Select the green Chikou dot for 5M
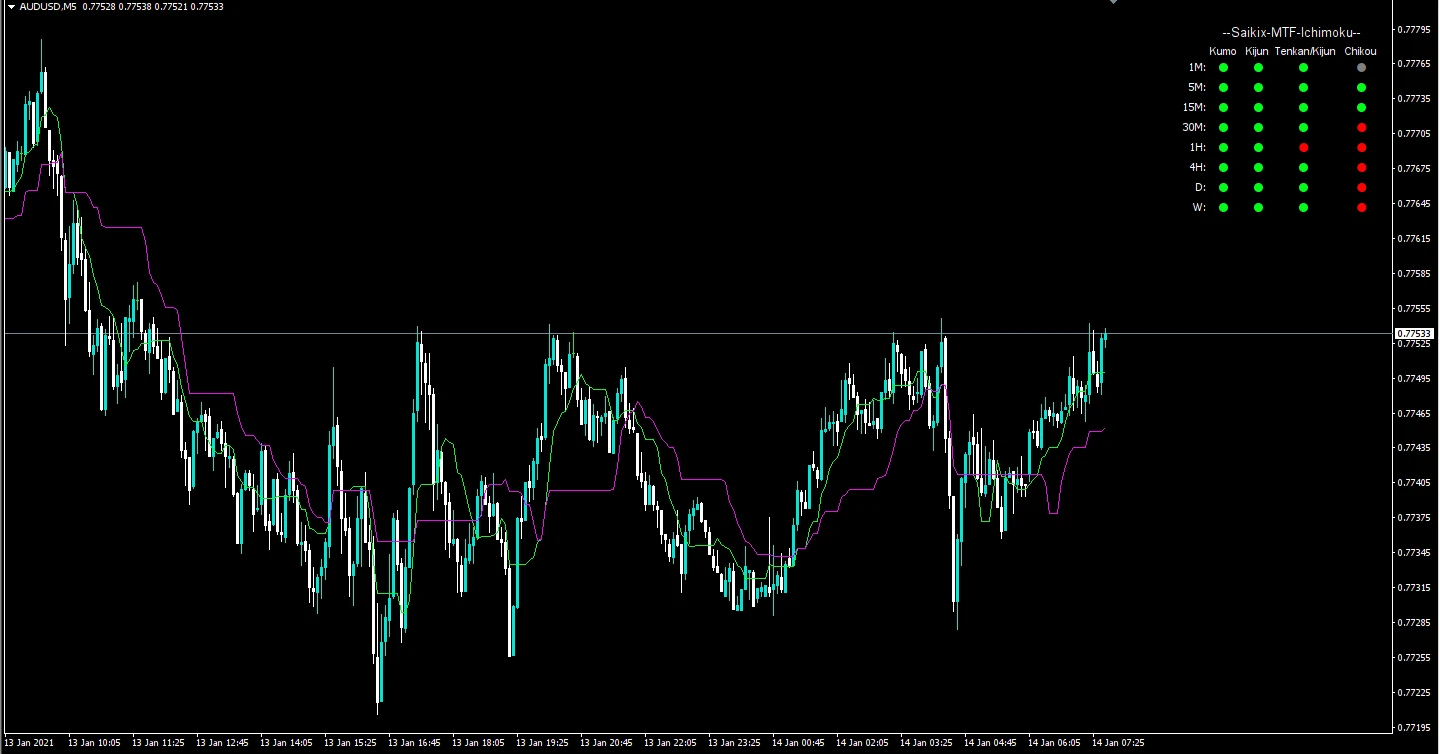This screenshot has width=1440, height=754. [1361, 88]
